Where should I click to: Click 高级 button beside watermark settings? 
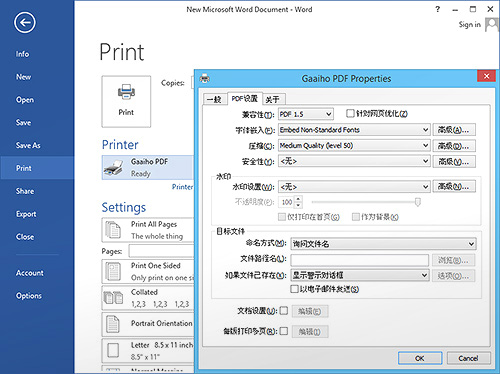pyautogui.click(x=454, y=187)
